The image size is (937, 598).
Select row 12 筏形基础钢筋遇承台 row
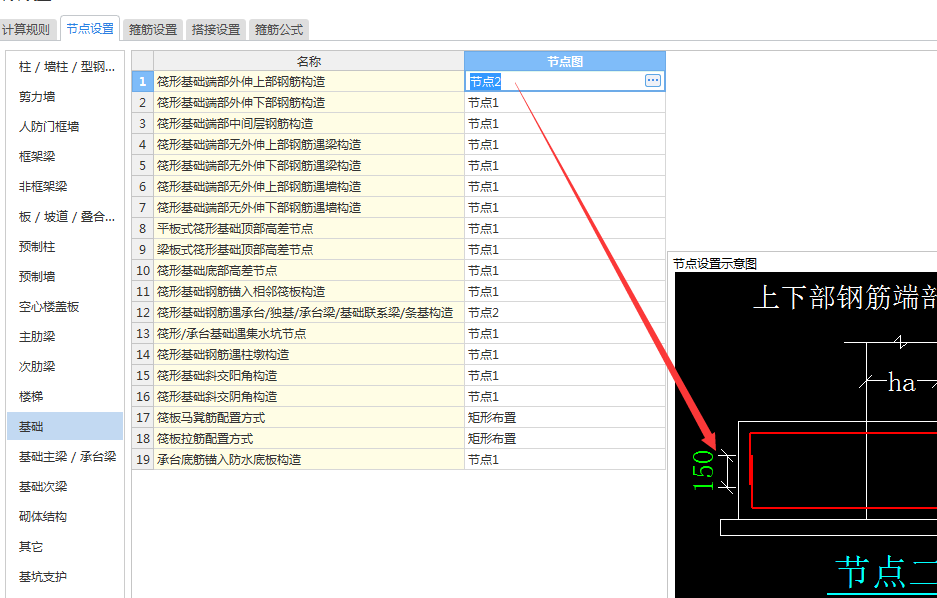click(309, 312)
